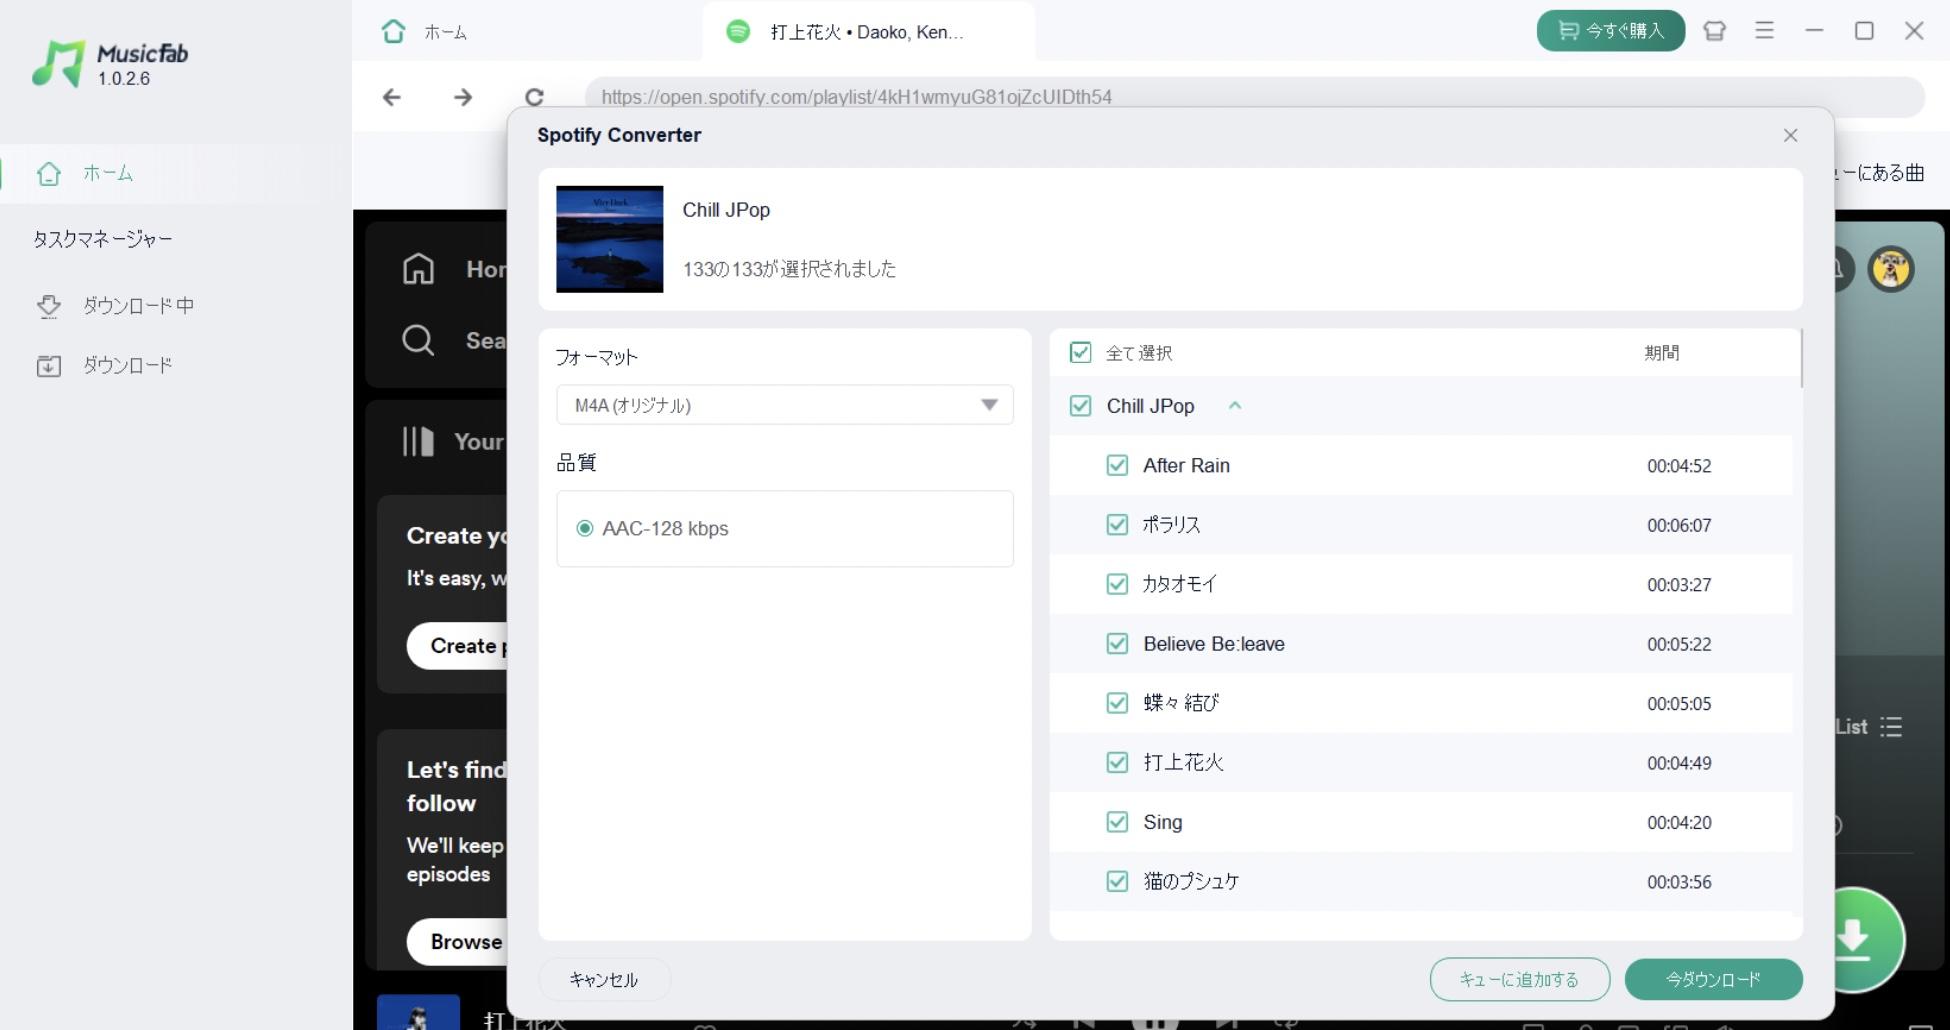Click the Spotify URL address field
Viewport: 1950px width, 1030px height.
(1254, 97)
